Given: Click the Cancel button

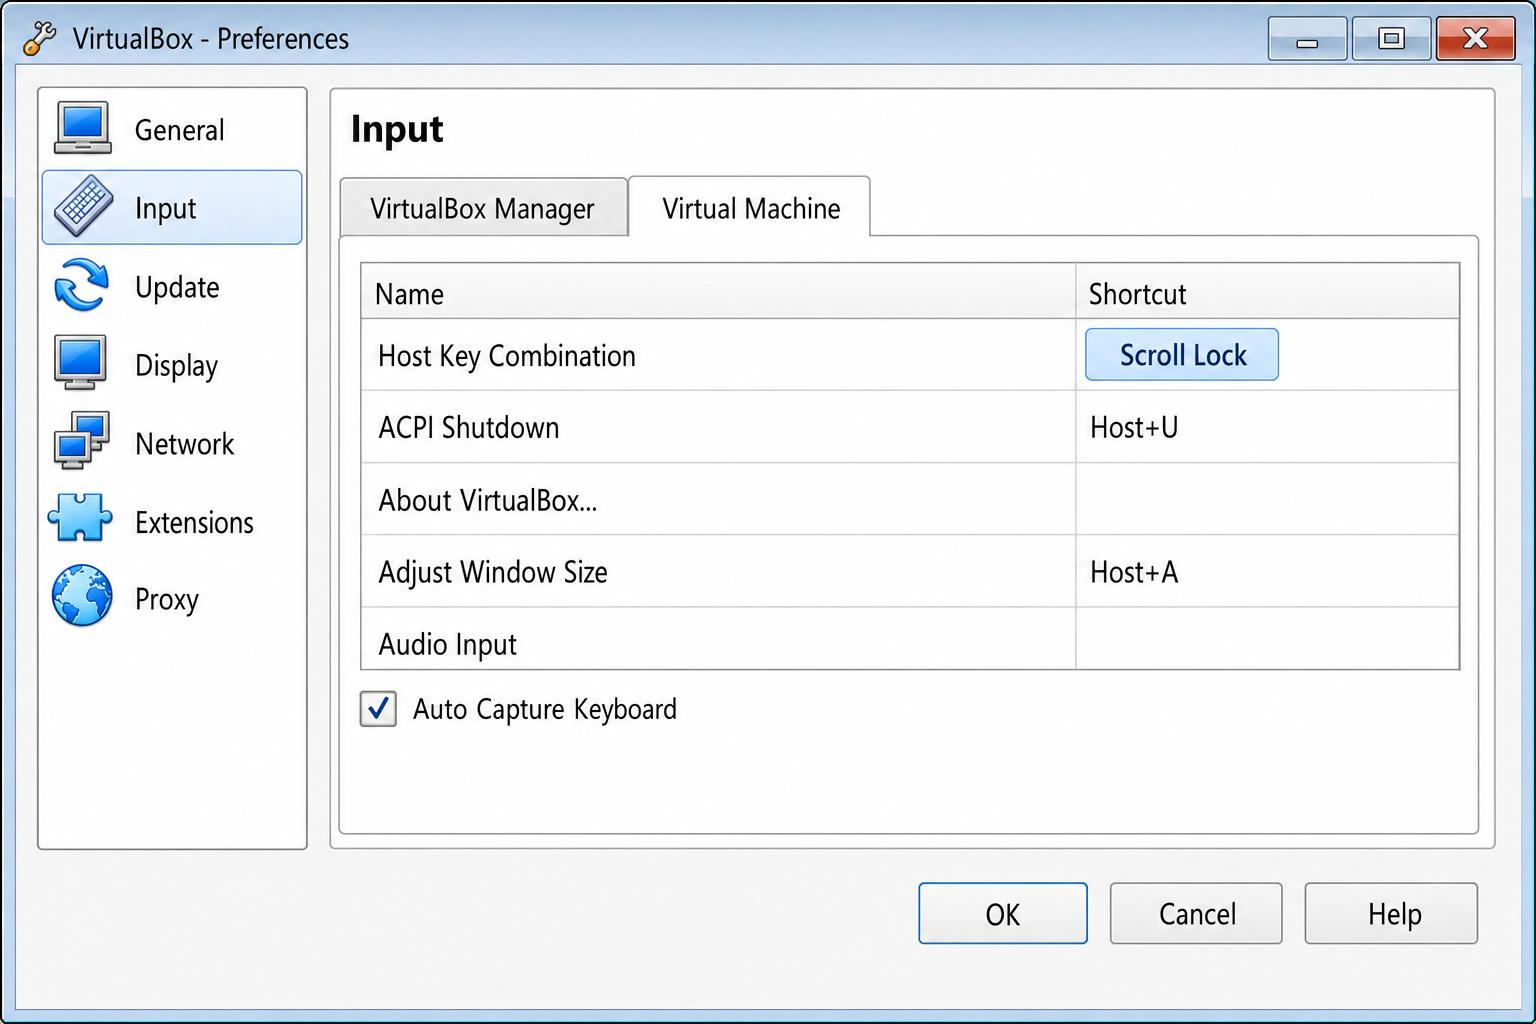Looking at the screenshot, I should click(x=1196, y=913).
